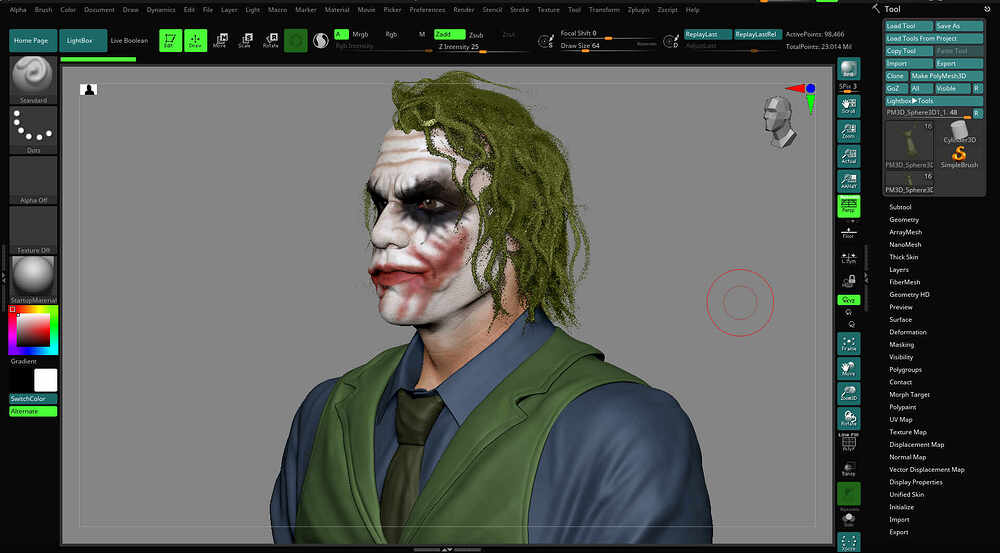1000x553 pixels.
Task: Toggle Draw mode in the top shelf
Action: [x=195, y=40]
